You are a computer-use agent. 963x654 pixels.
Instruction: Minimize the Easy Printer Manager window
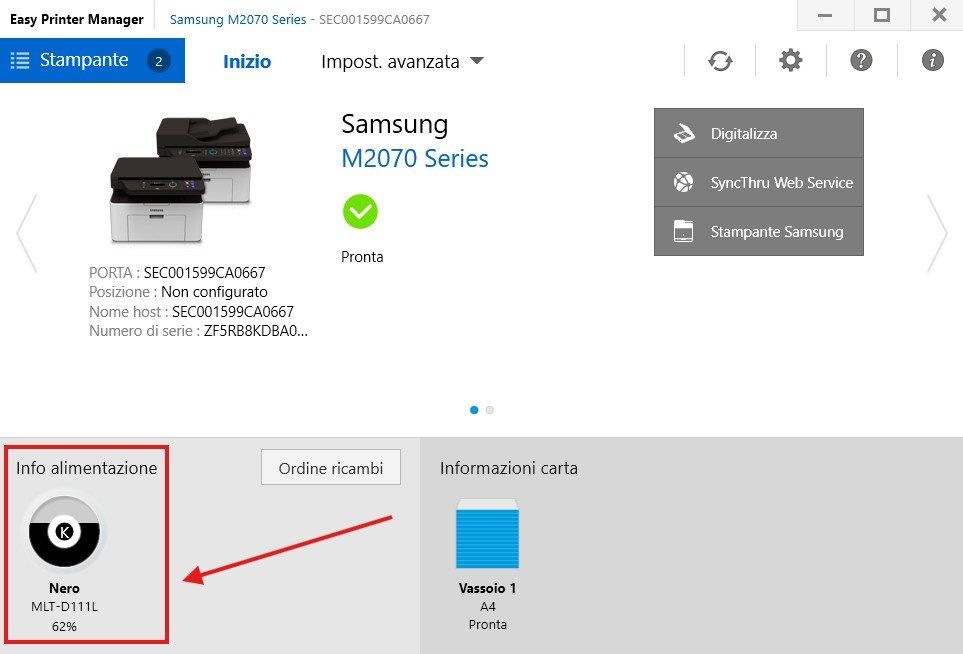825,15
